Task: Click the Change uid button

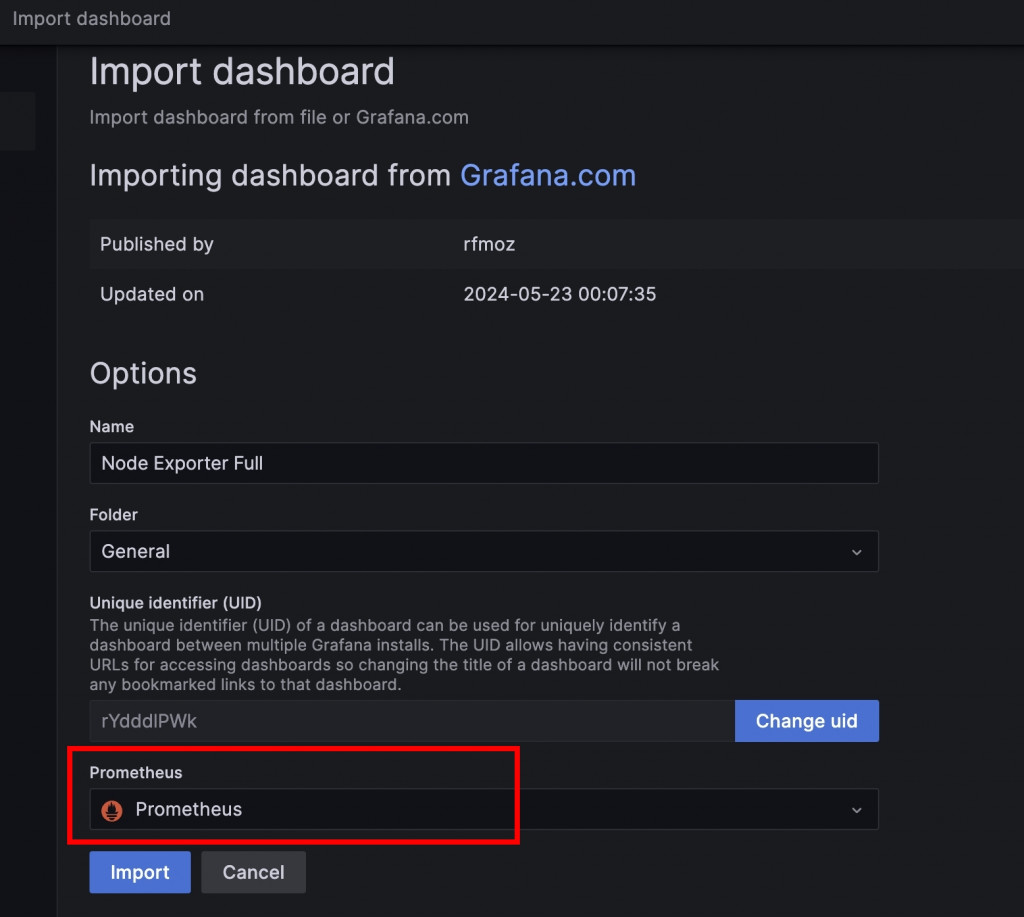Action: click(807, 721)
